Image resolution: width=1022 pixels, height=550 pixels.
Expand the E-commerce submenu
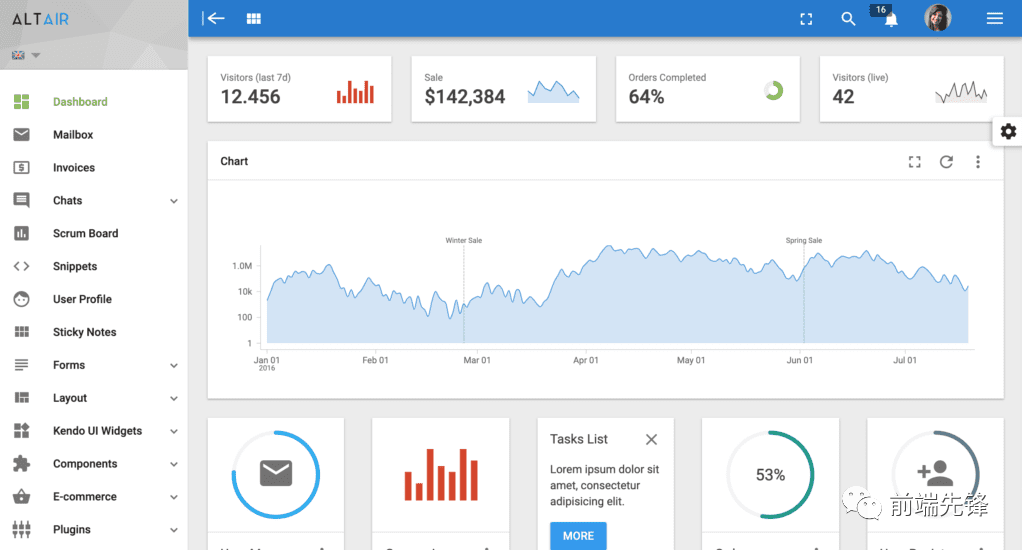[173, 497]
